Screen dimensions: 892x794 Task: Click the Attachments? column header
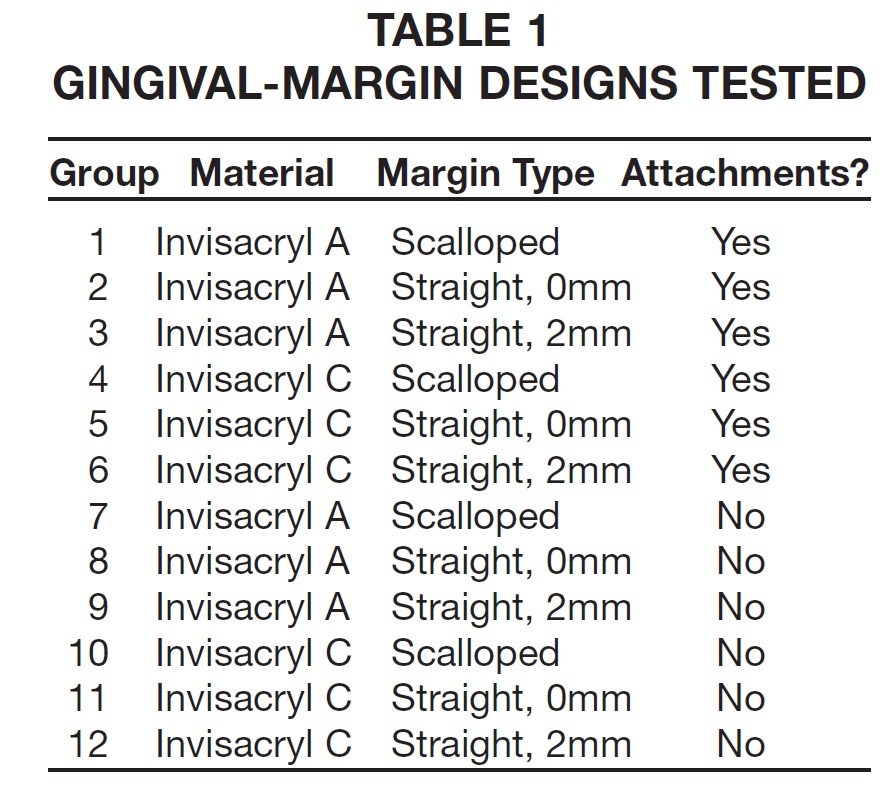[x=745, y=172]
